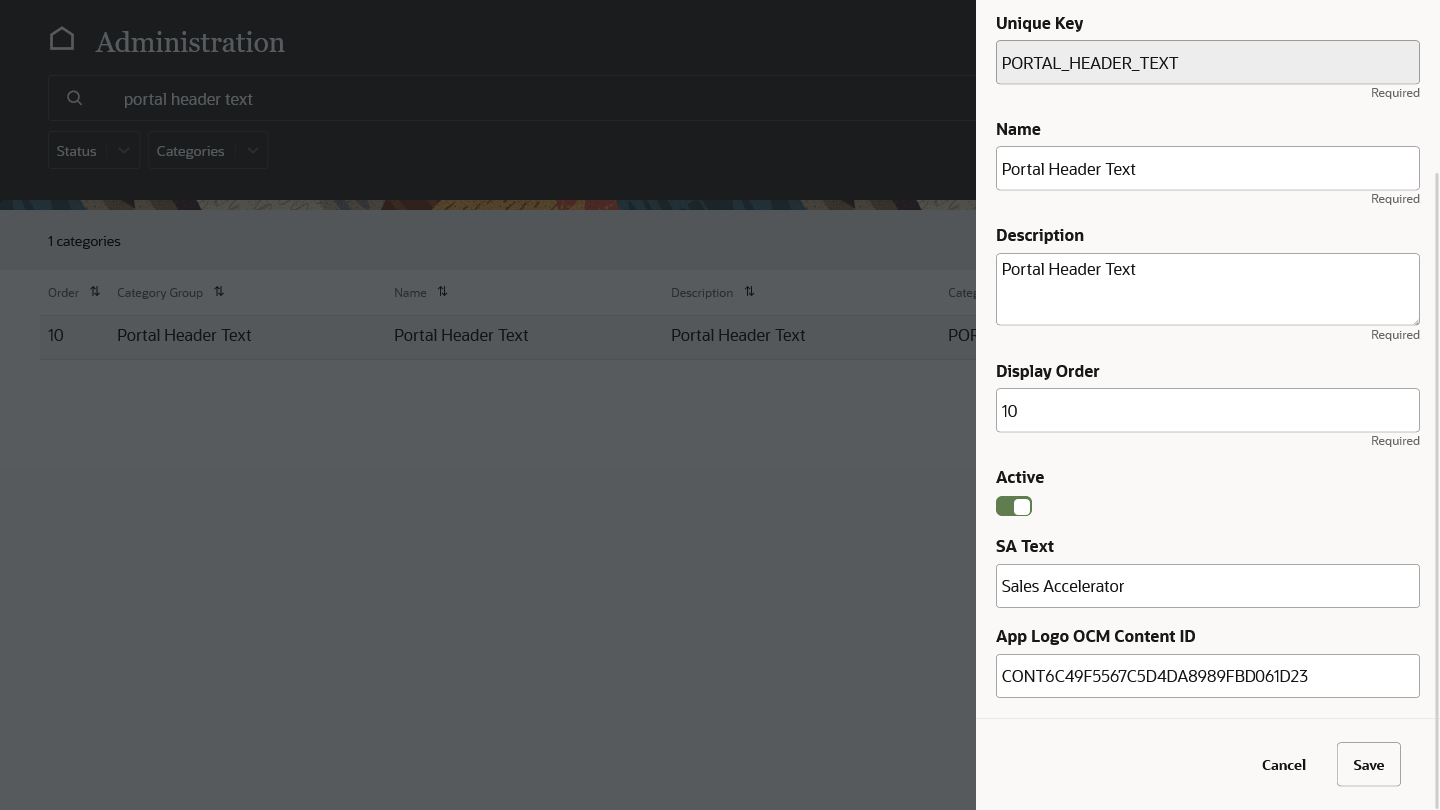This screenshot has width=1440, height=810.
Task: Edit the SA Text field
Action: click(x=1207, y=585)
